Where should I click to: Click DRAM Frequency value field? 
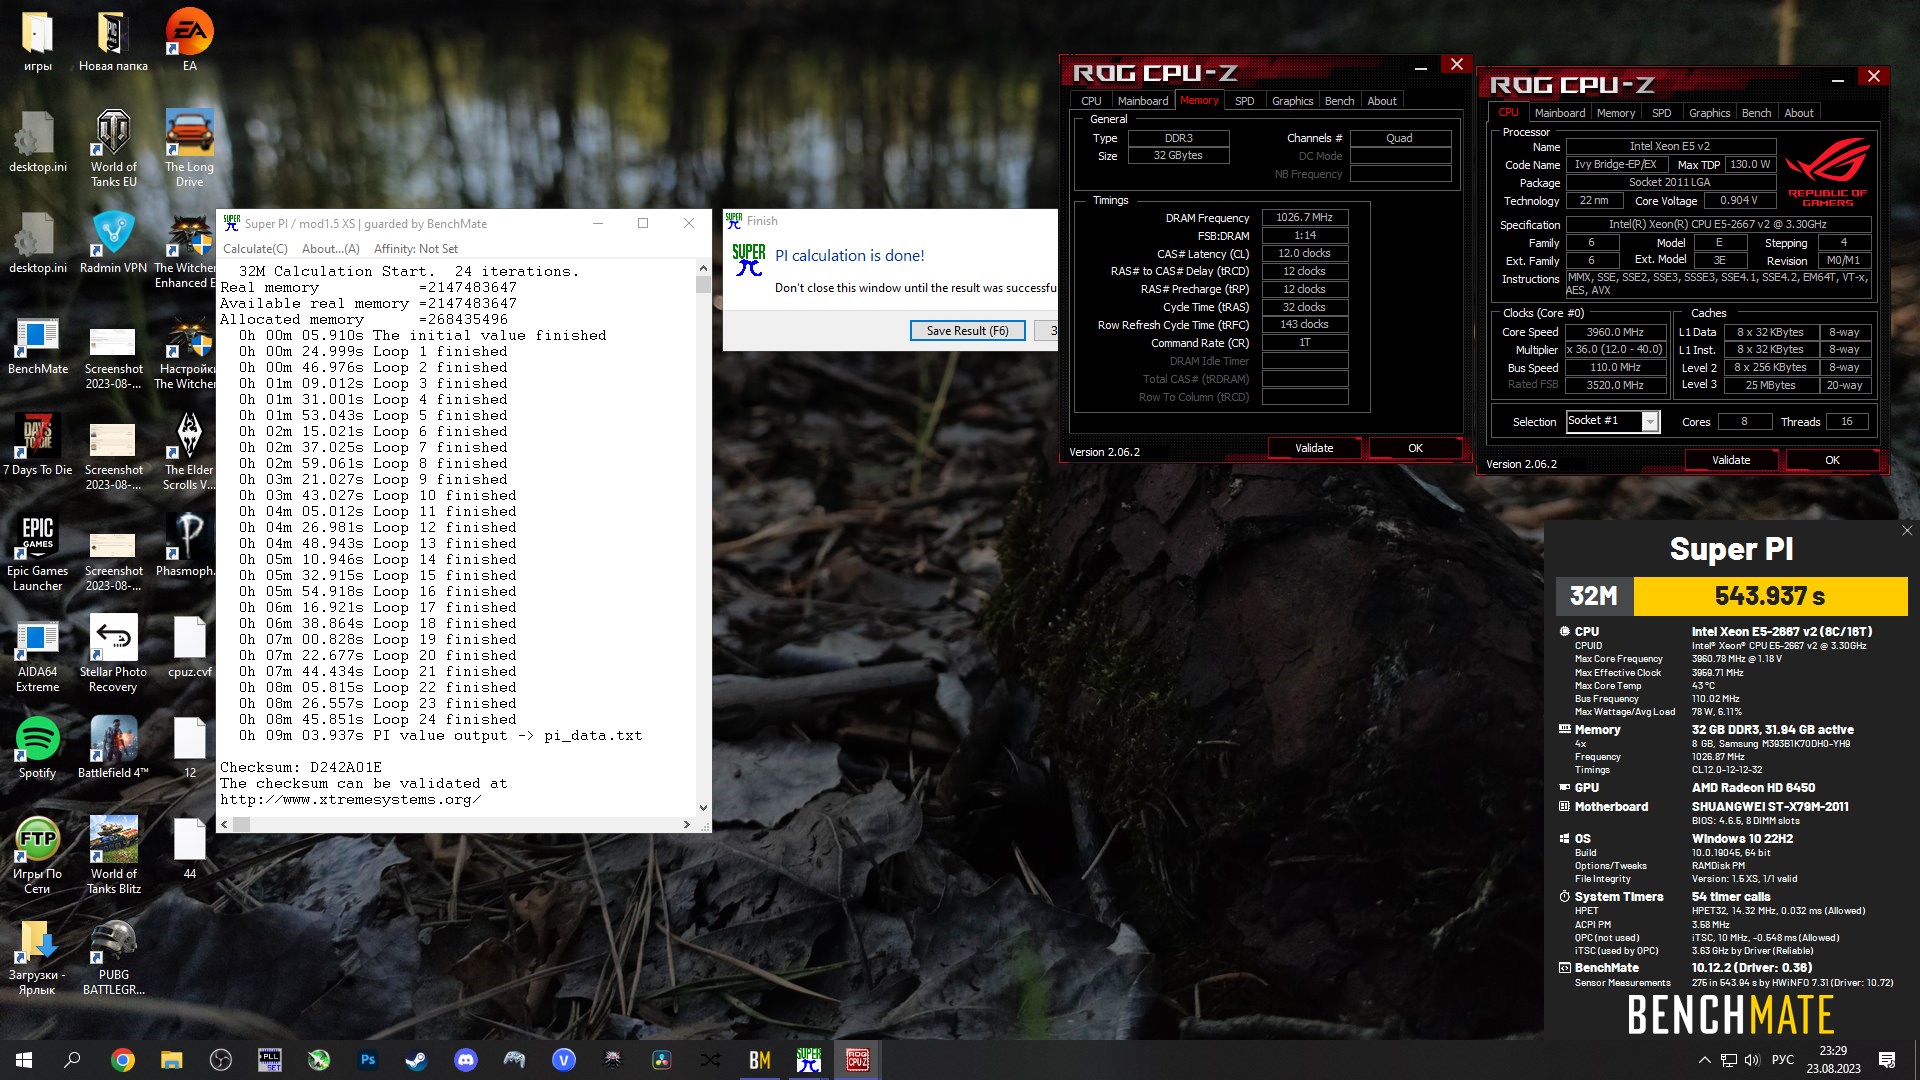pos(1304,217)
